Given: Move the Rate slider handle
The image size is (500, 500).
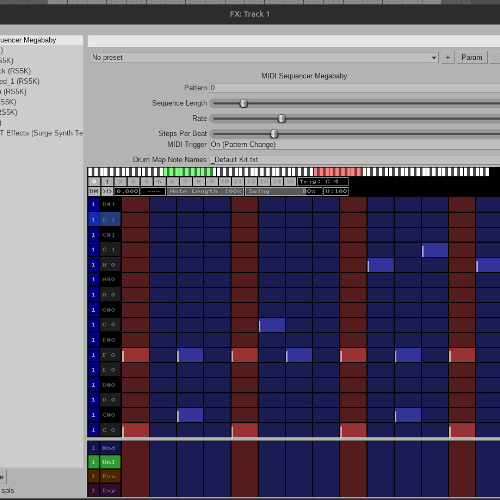Looking at the screenshot, I should [282, 118].
